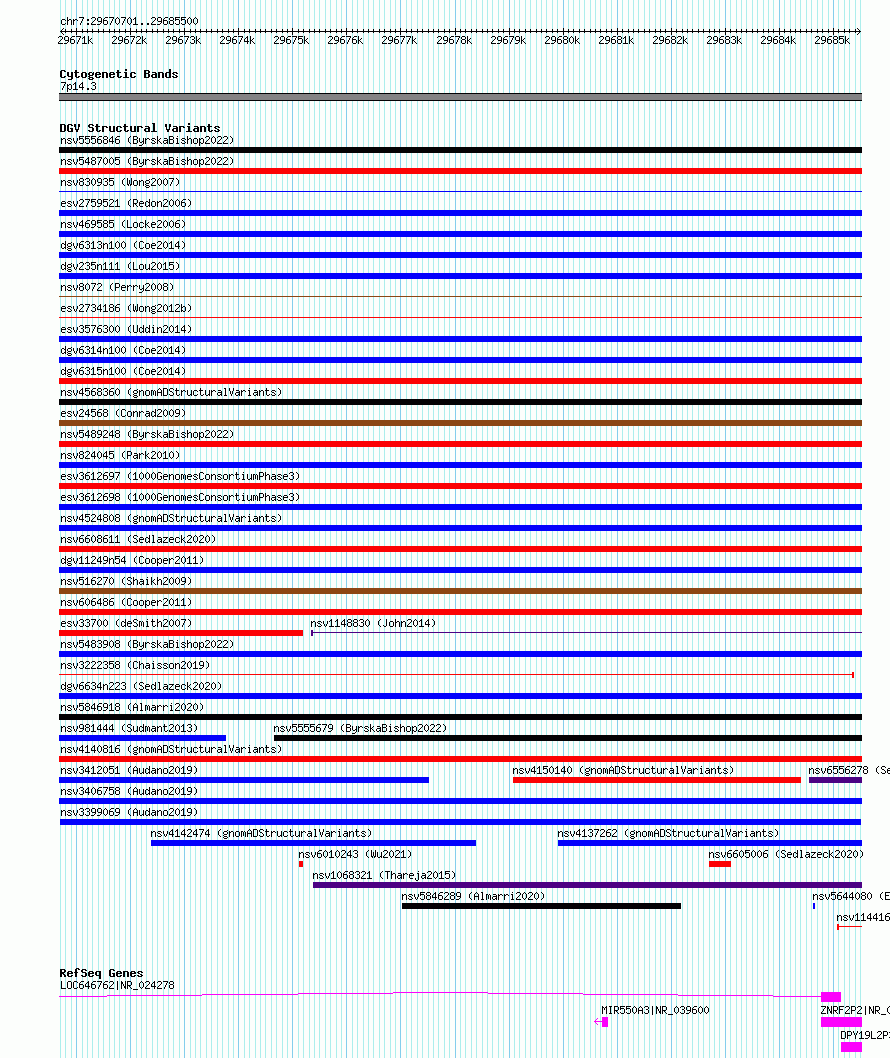
Task: Select nsv8072 (Perry2008) variant
Action: coord(117,287)
